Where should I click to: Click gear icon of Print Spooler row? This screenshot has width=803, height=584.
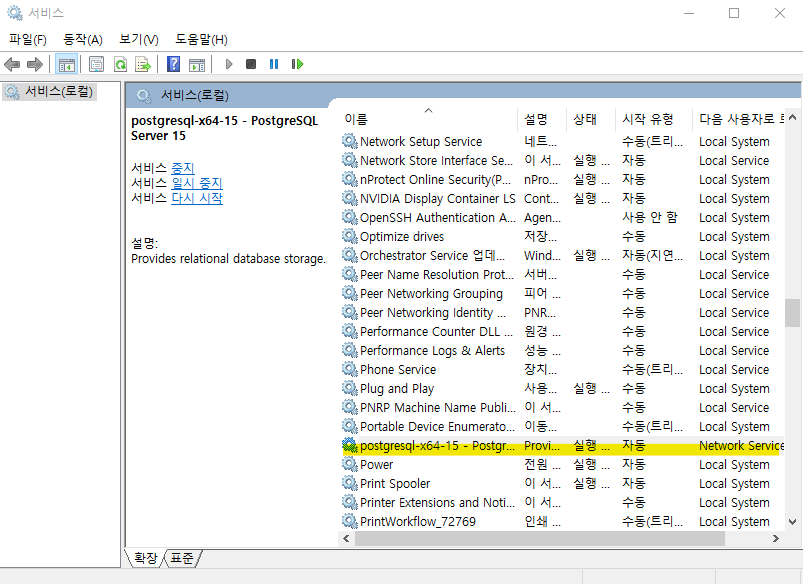tap(349, 483)
